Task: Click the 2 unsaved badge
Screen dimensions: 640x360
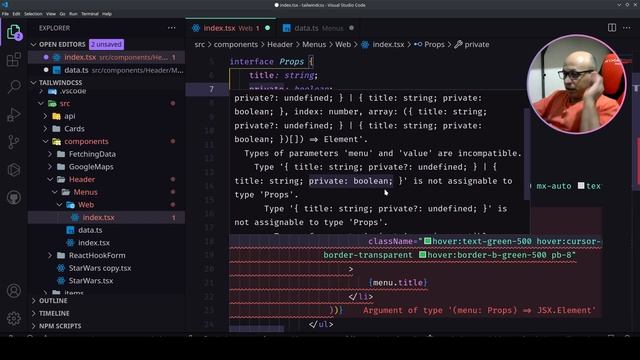Action: tap(106, 44)
